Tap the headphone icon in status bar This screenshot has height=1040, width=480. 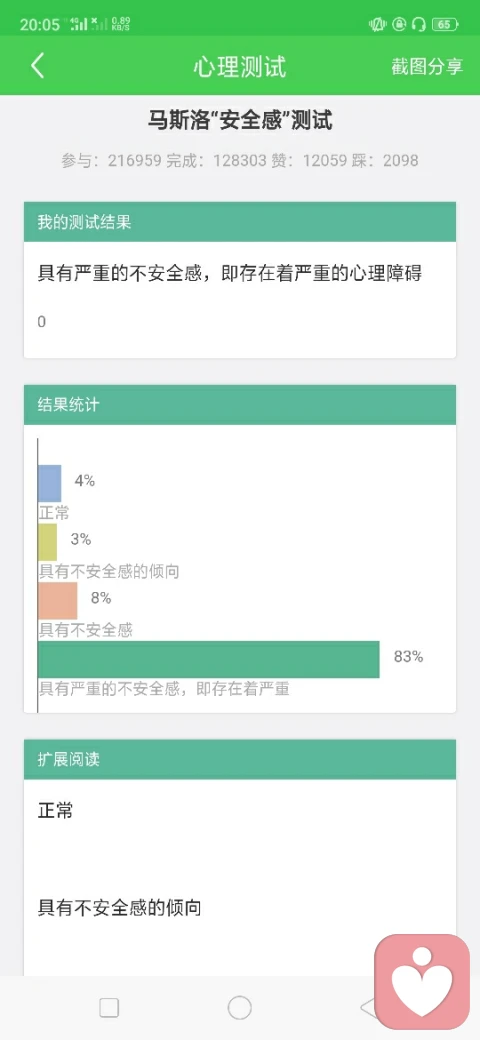418,25
